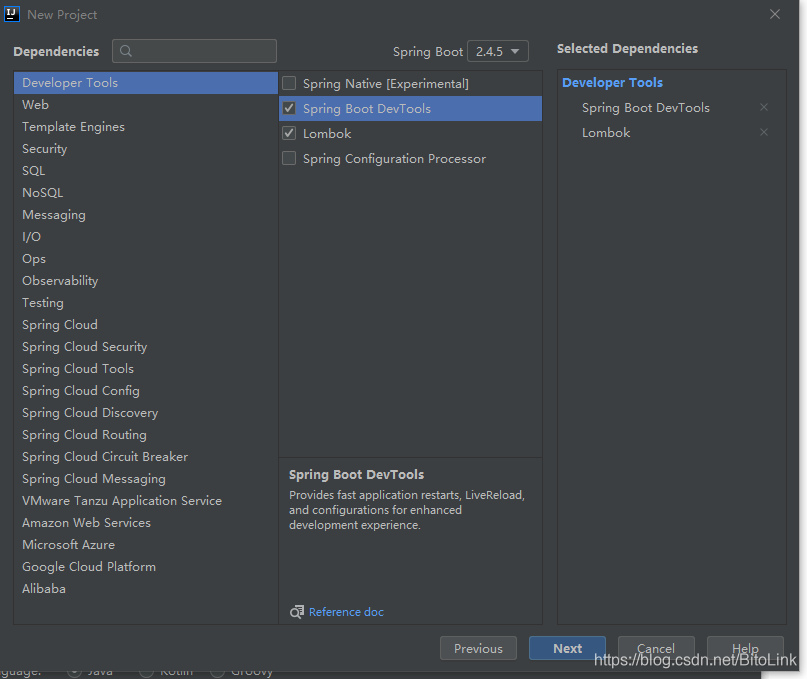This screenshot has height=679, width=807.
Task: Select the I/O category
Action: coord(146,237)
